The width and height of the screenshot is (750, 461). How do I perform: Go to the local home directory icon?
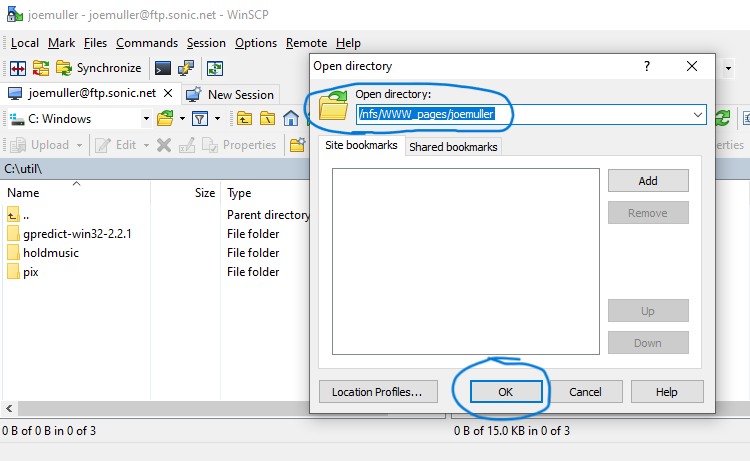(290, 118)
